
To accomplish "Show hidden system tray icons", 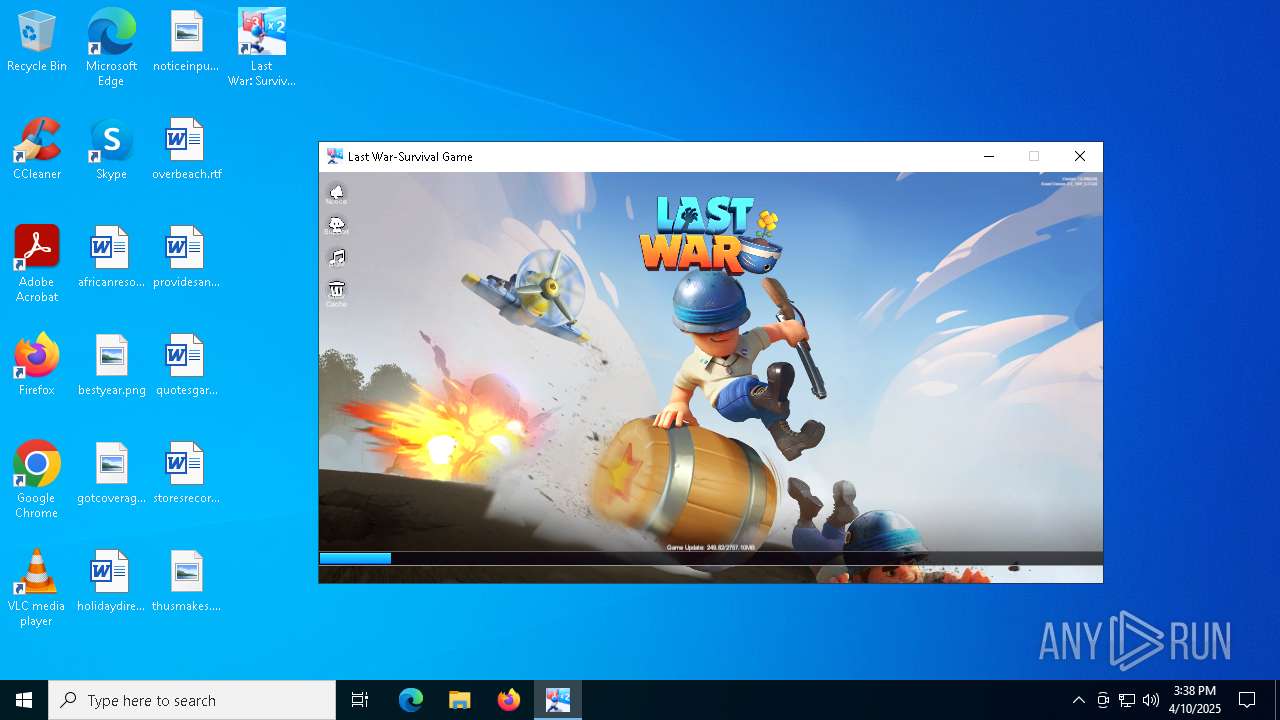I will [1078, 700].
